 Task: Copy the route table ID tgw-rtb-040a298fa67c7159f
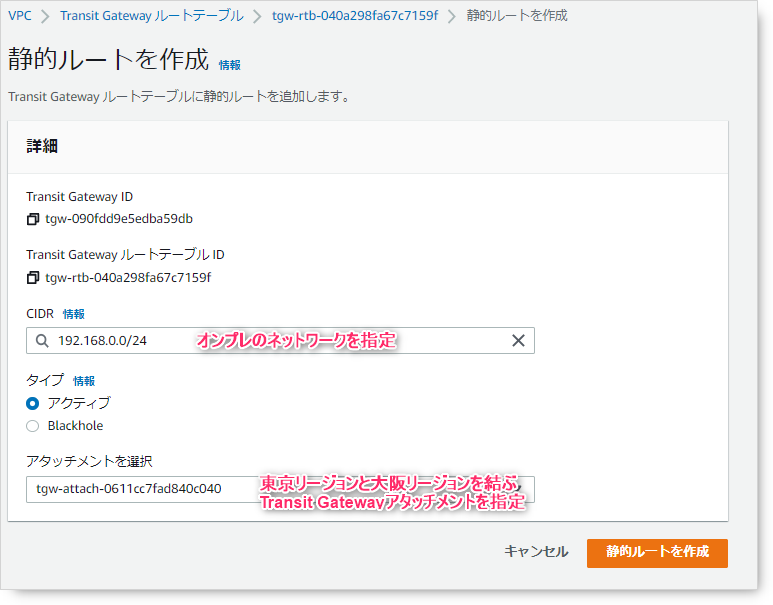point(33,278)
